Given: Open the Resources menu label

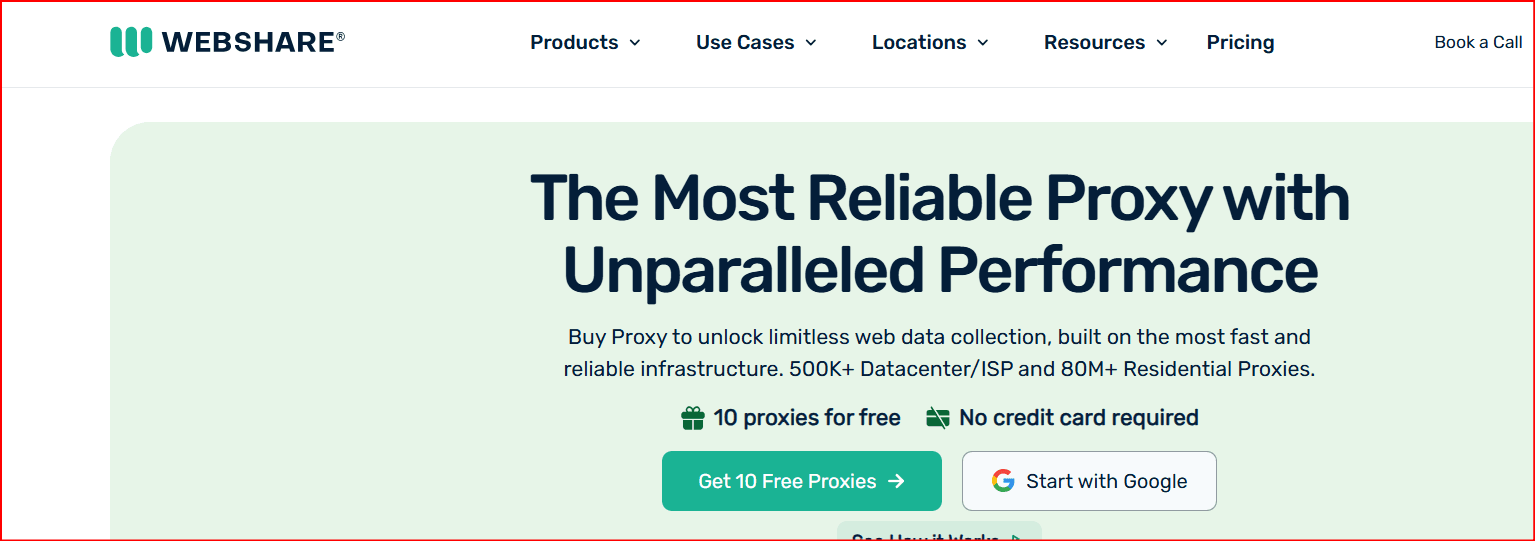Looking at the screenshot, I should [x=1094, y=43].
